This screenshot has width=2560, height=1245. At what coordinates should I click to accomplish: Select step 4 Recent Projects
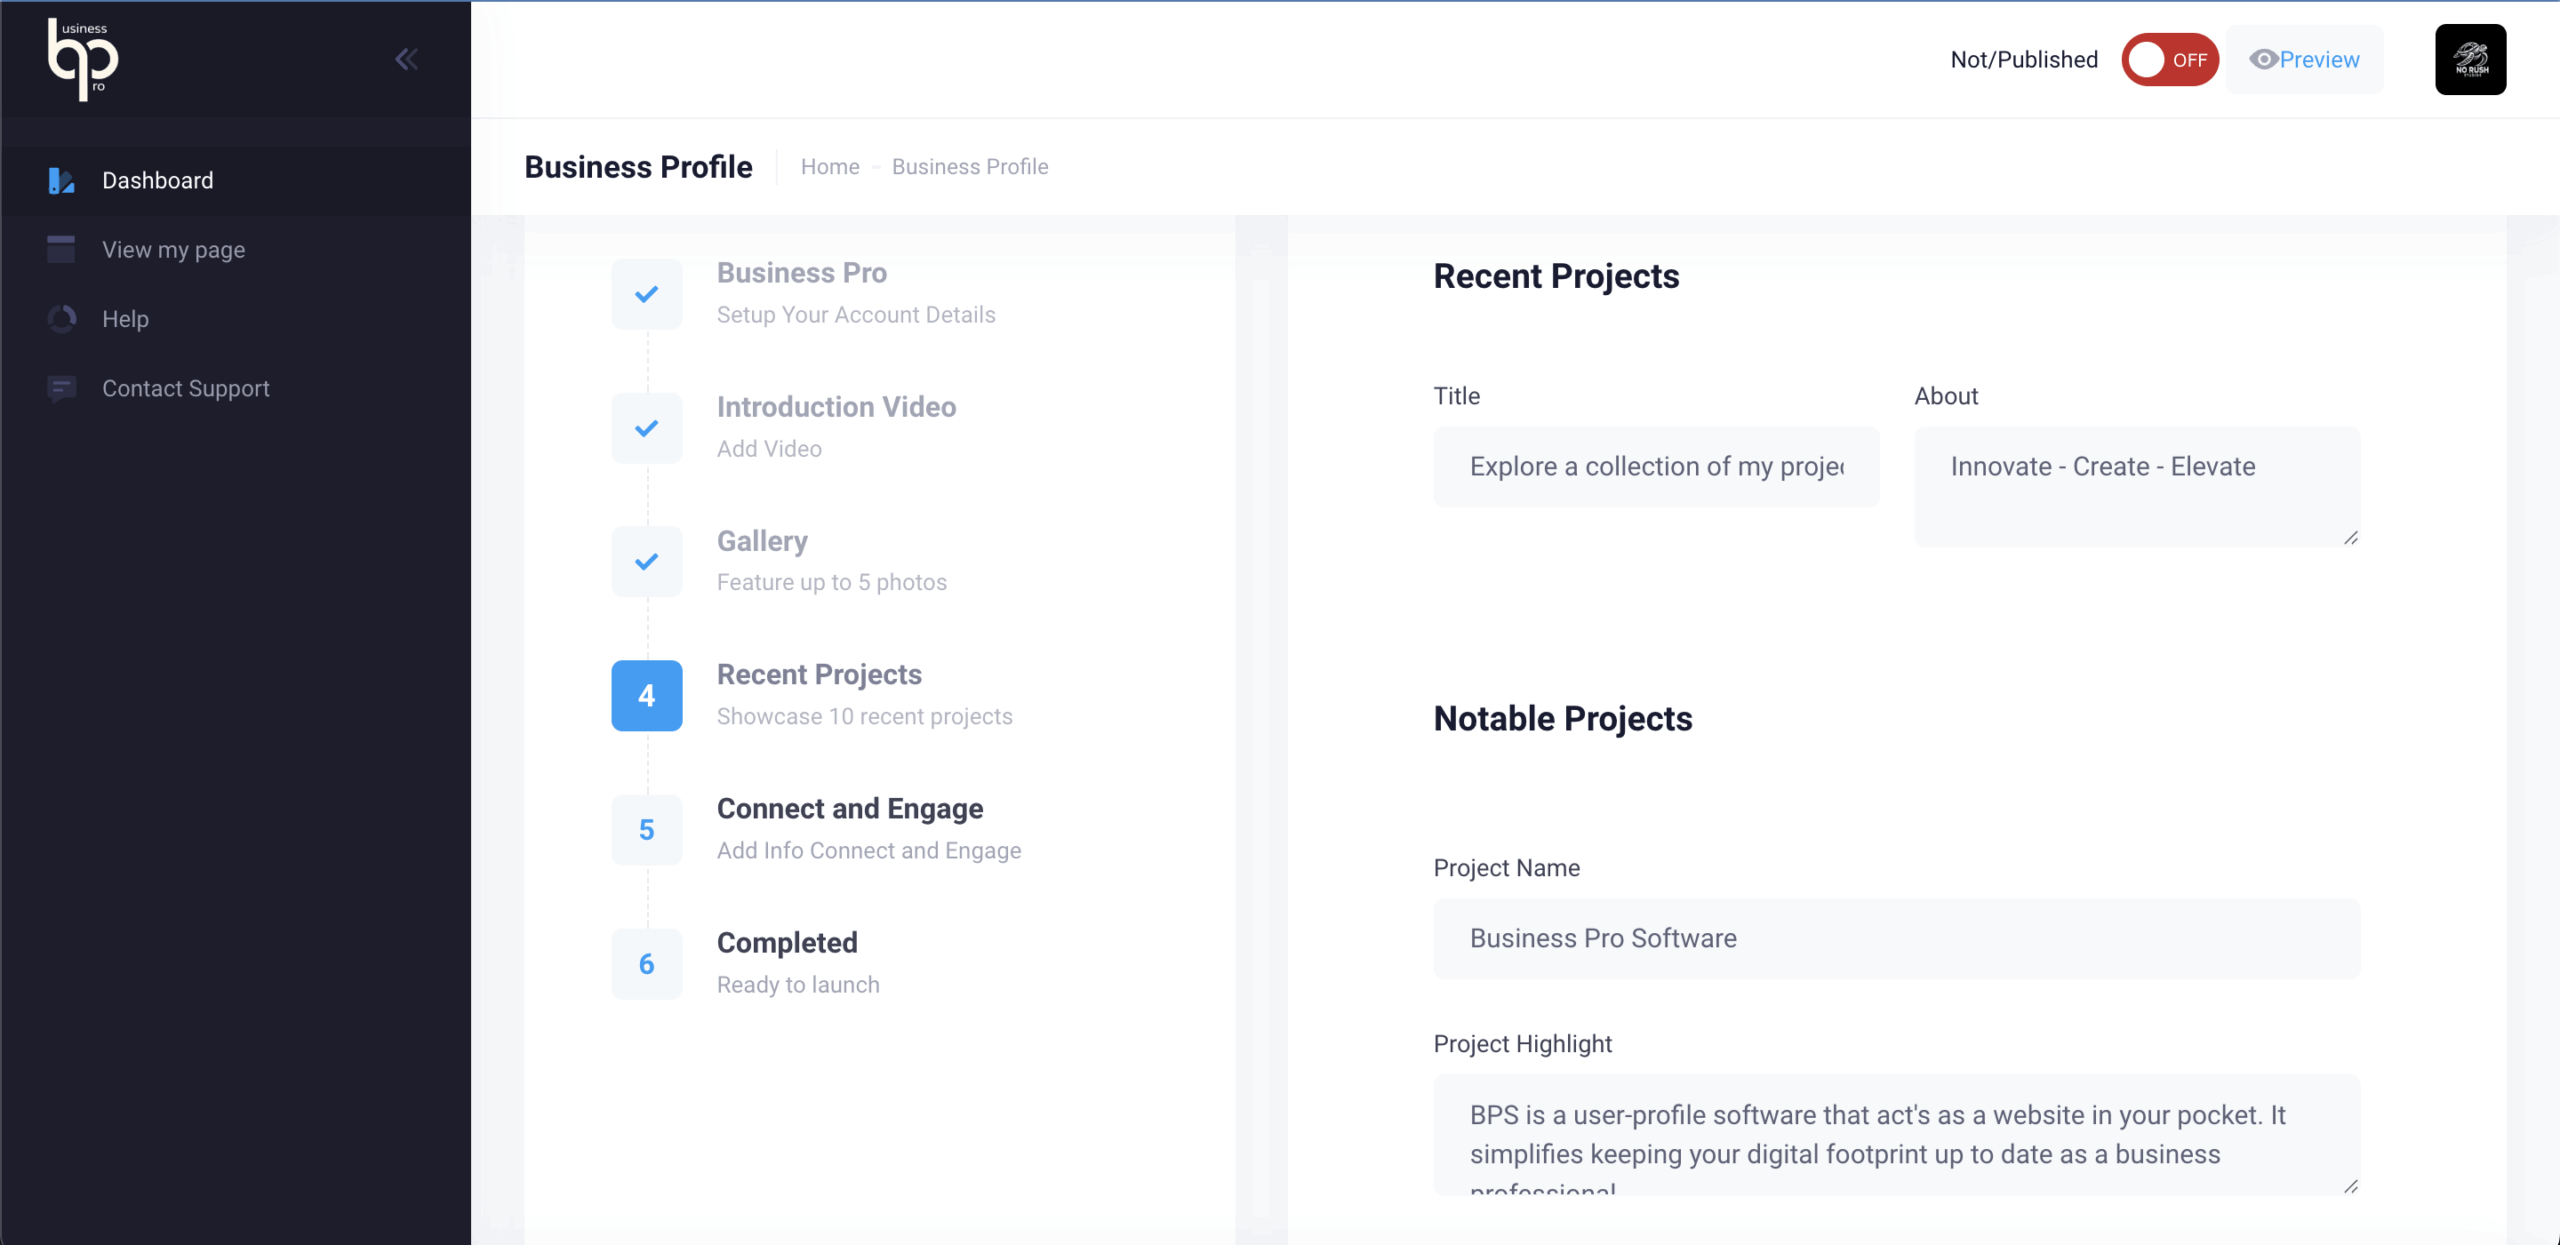[647, 696]
